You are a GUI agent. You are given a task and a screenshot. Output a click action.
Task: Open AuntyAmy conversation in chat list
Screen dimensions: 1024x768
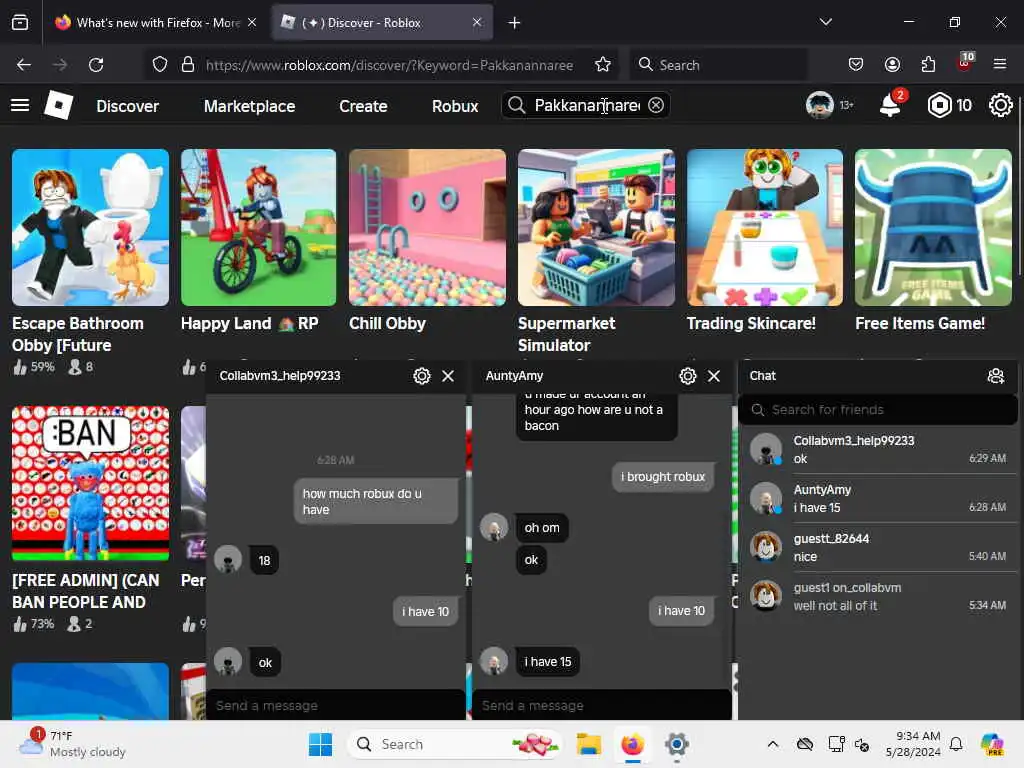pyautogui.click(x=878, y=498)
